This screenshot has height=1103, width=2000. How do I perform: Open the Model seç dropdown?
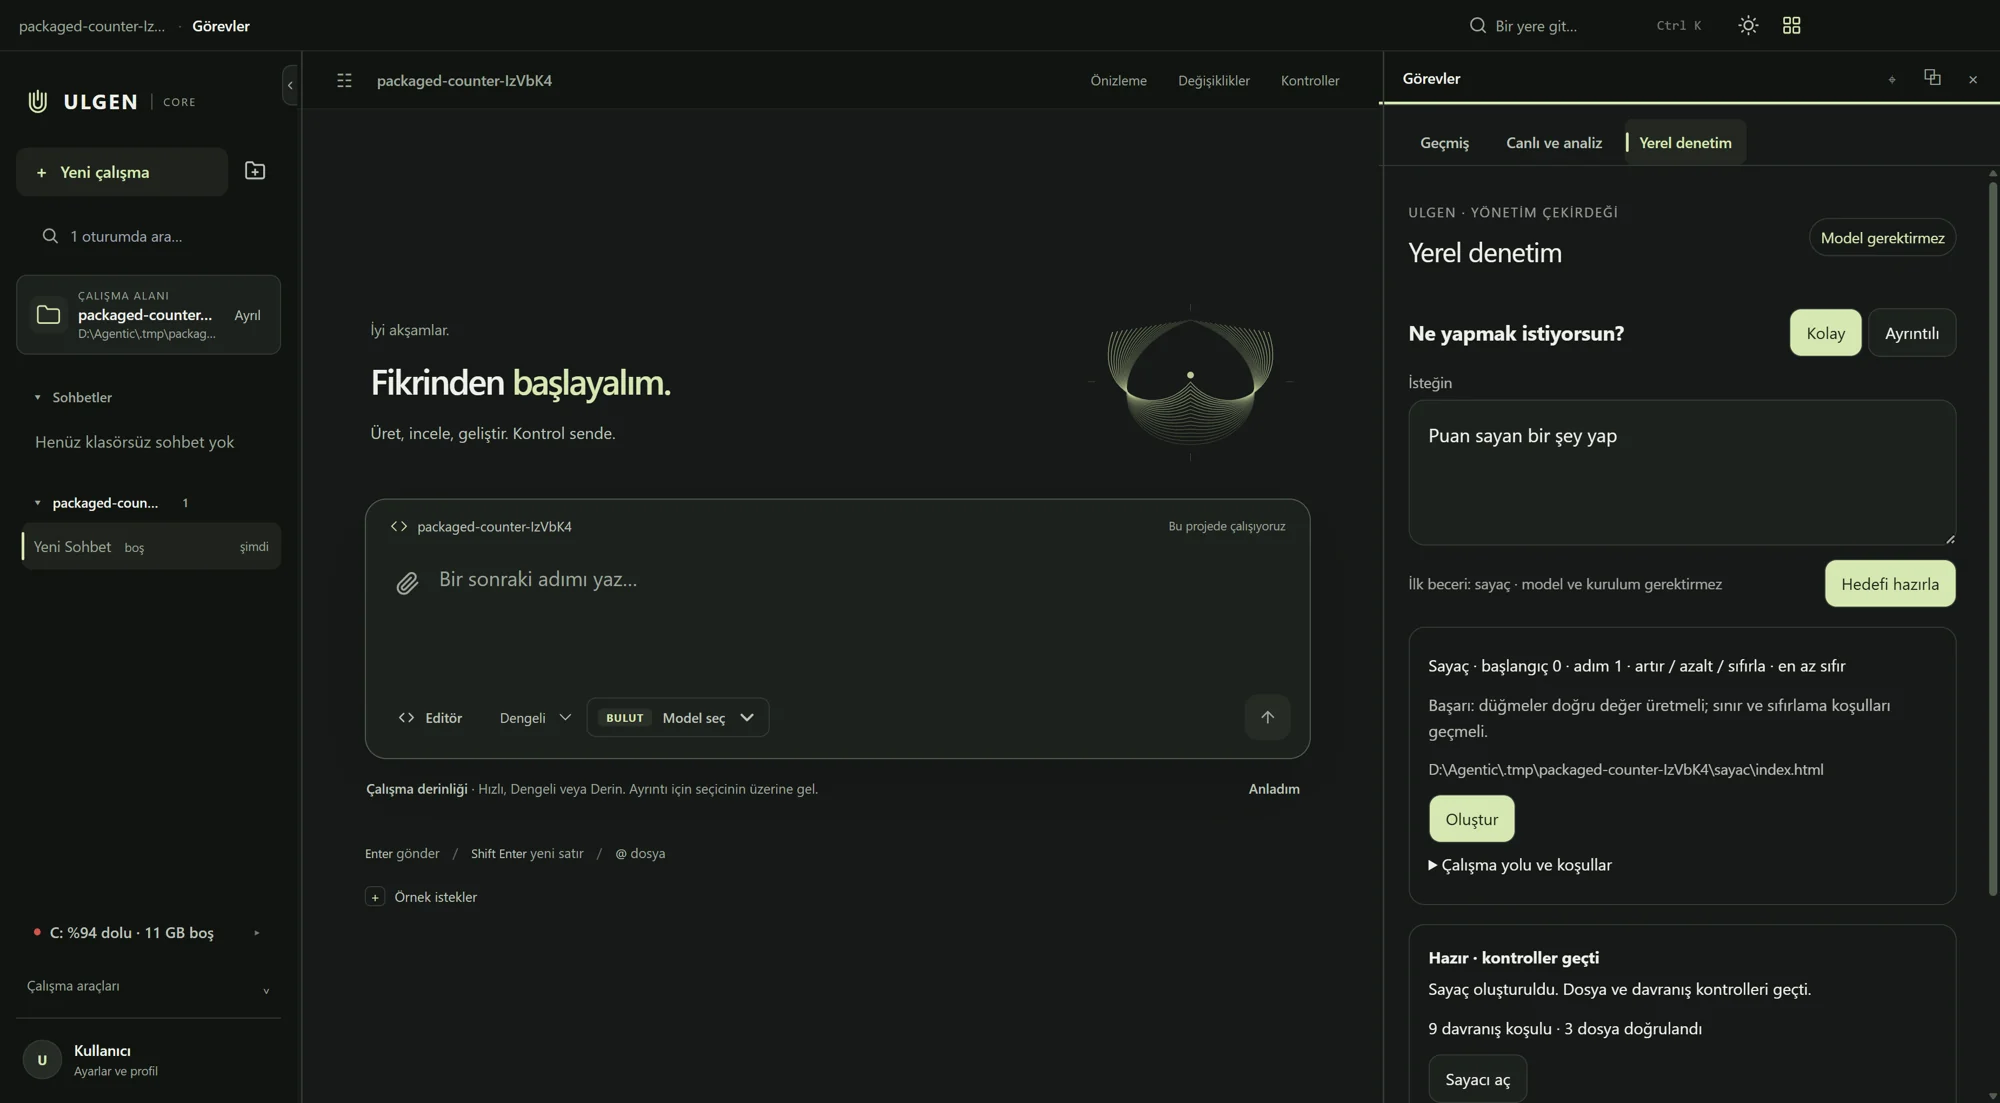678,718
